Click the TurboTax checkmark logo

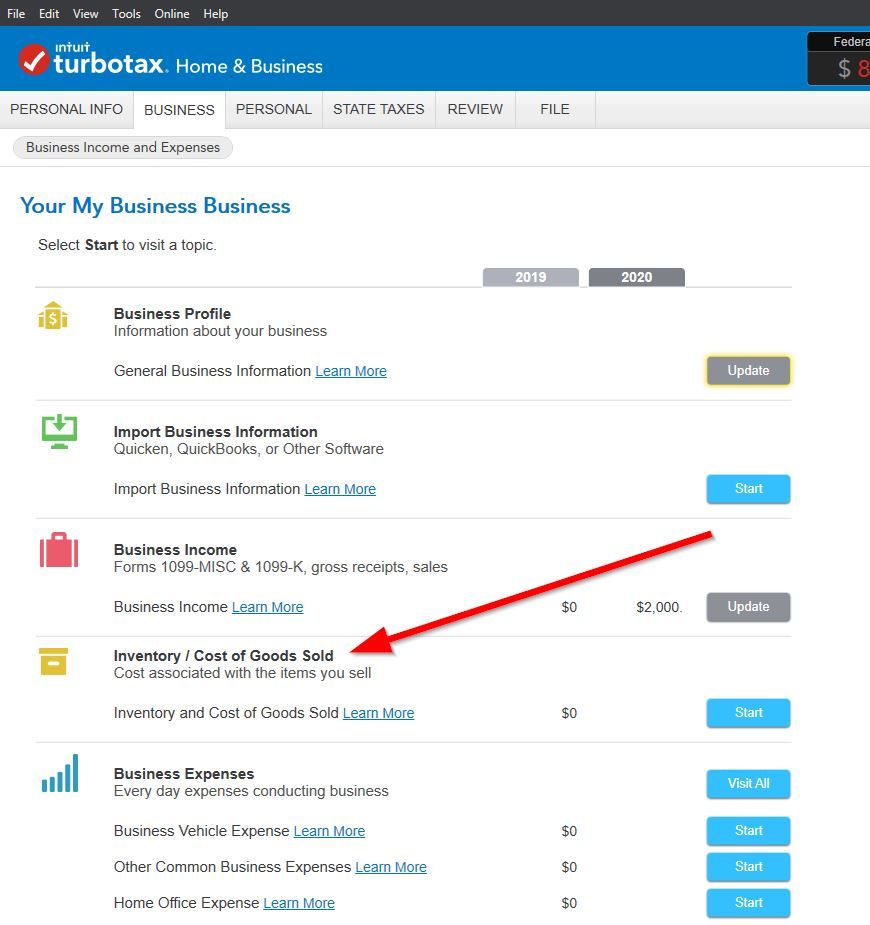34,60
